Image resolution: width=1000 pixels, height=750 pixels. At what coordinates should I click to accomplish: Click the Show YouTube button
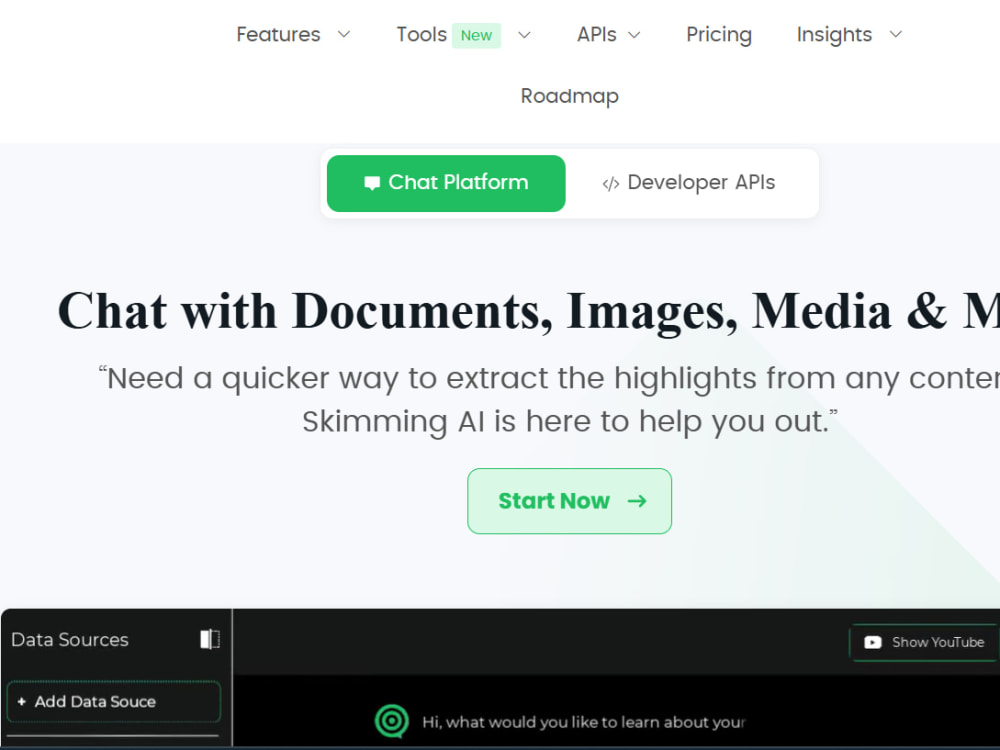click(923, 642)
